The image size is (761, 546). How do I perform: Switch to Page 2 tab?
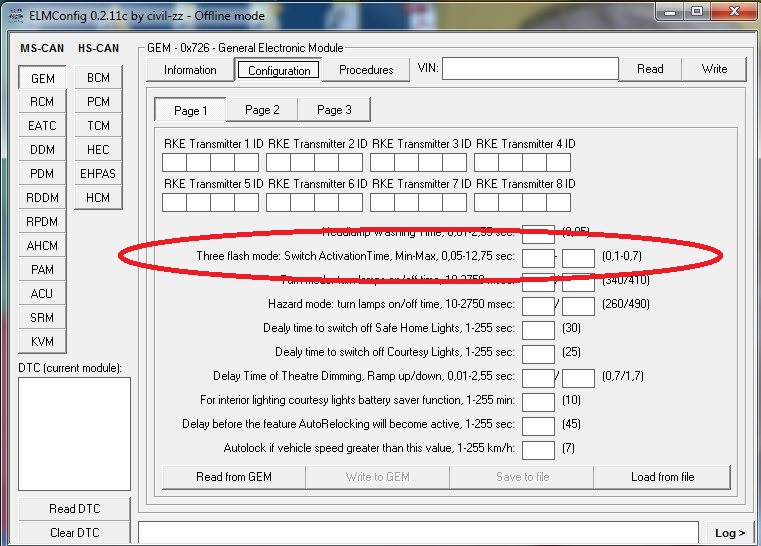click(262, 110)
